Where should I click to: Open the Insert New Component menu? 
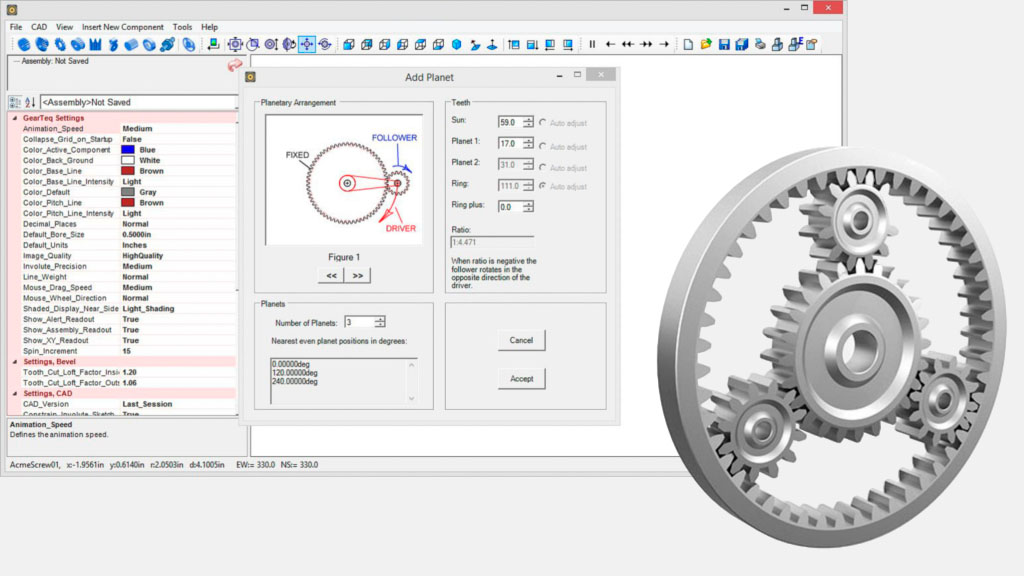(123, 27)
